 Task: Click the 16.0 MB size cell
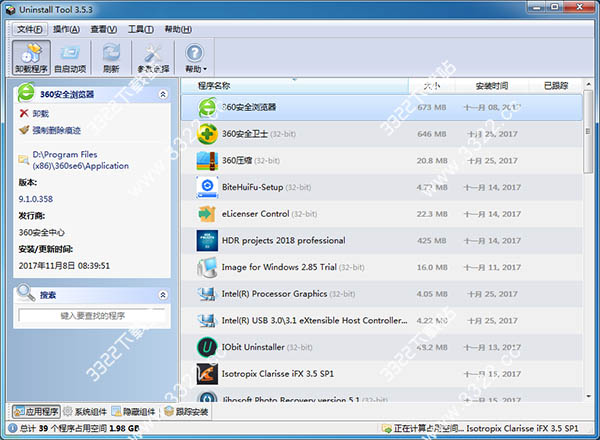click(432, 267)
